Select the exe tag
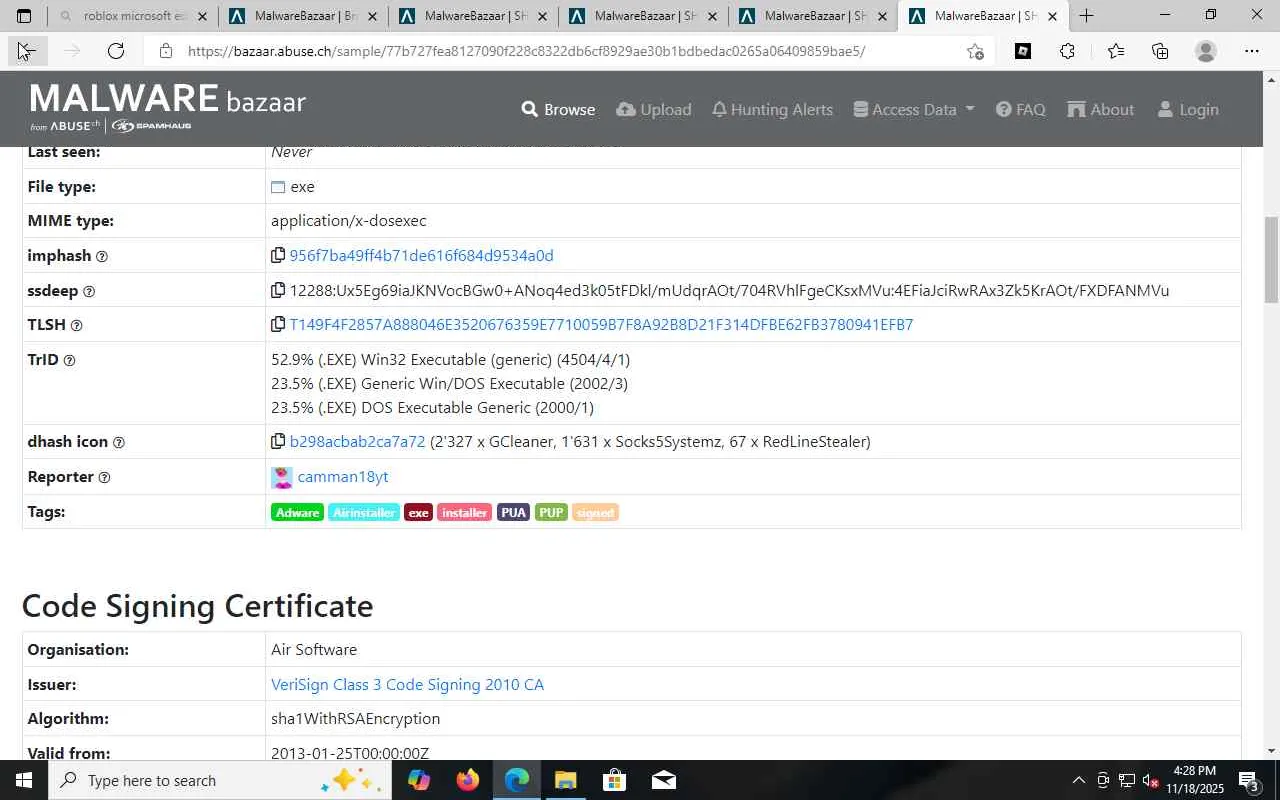1280x800 pixels. coord(418,513)
